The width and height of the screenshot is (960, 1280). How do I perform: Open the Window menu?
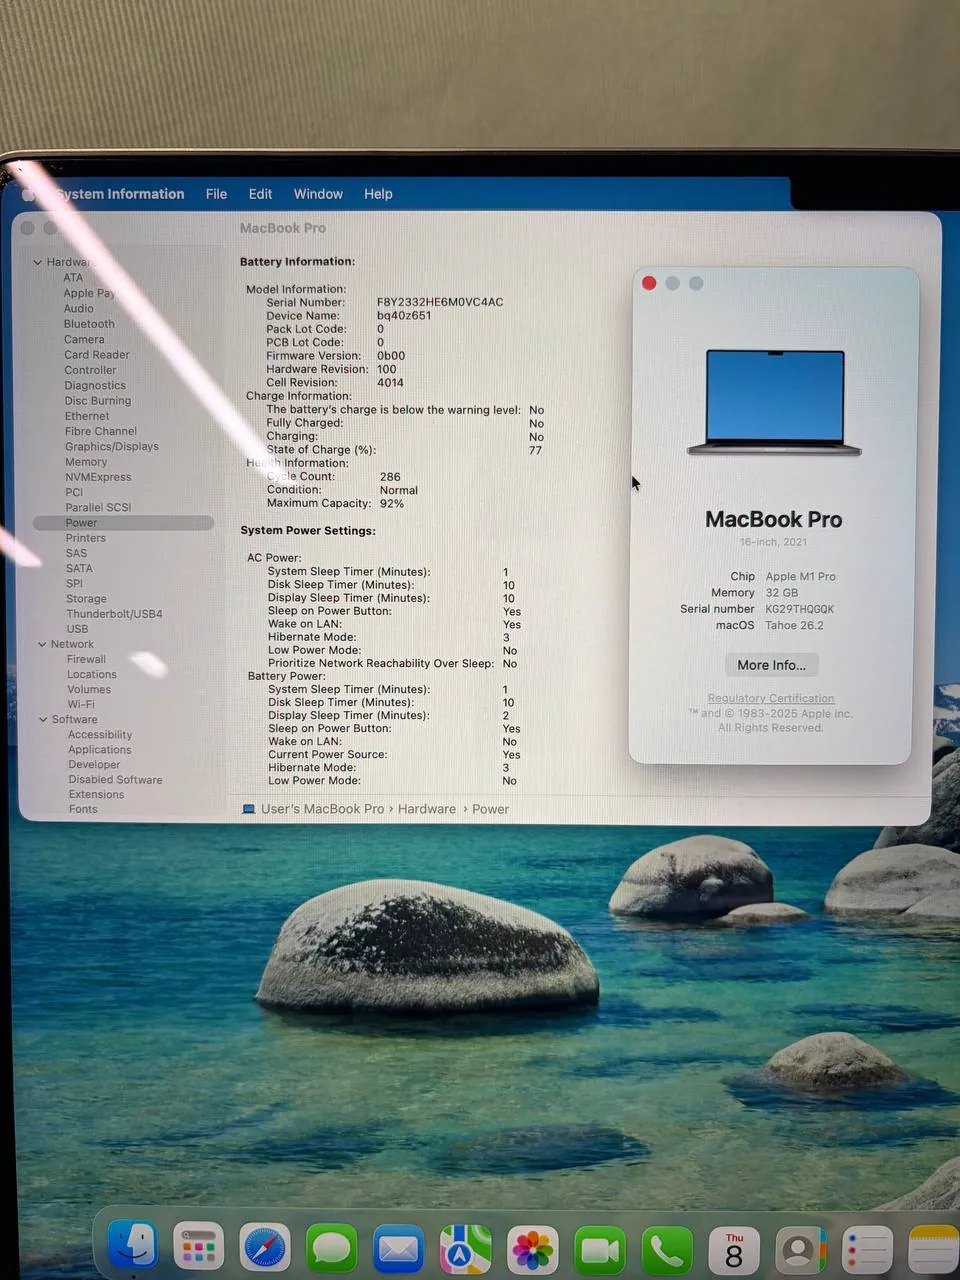(x=318, y=194)
